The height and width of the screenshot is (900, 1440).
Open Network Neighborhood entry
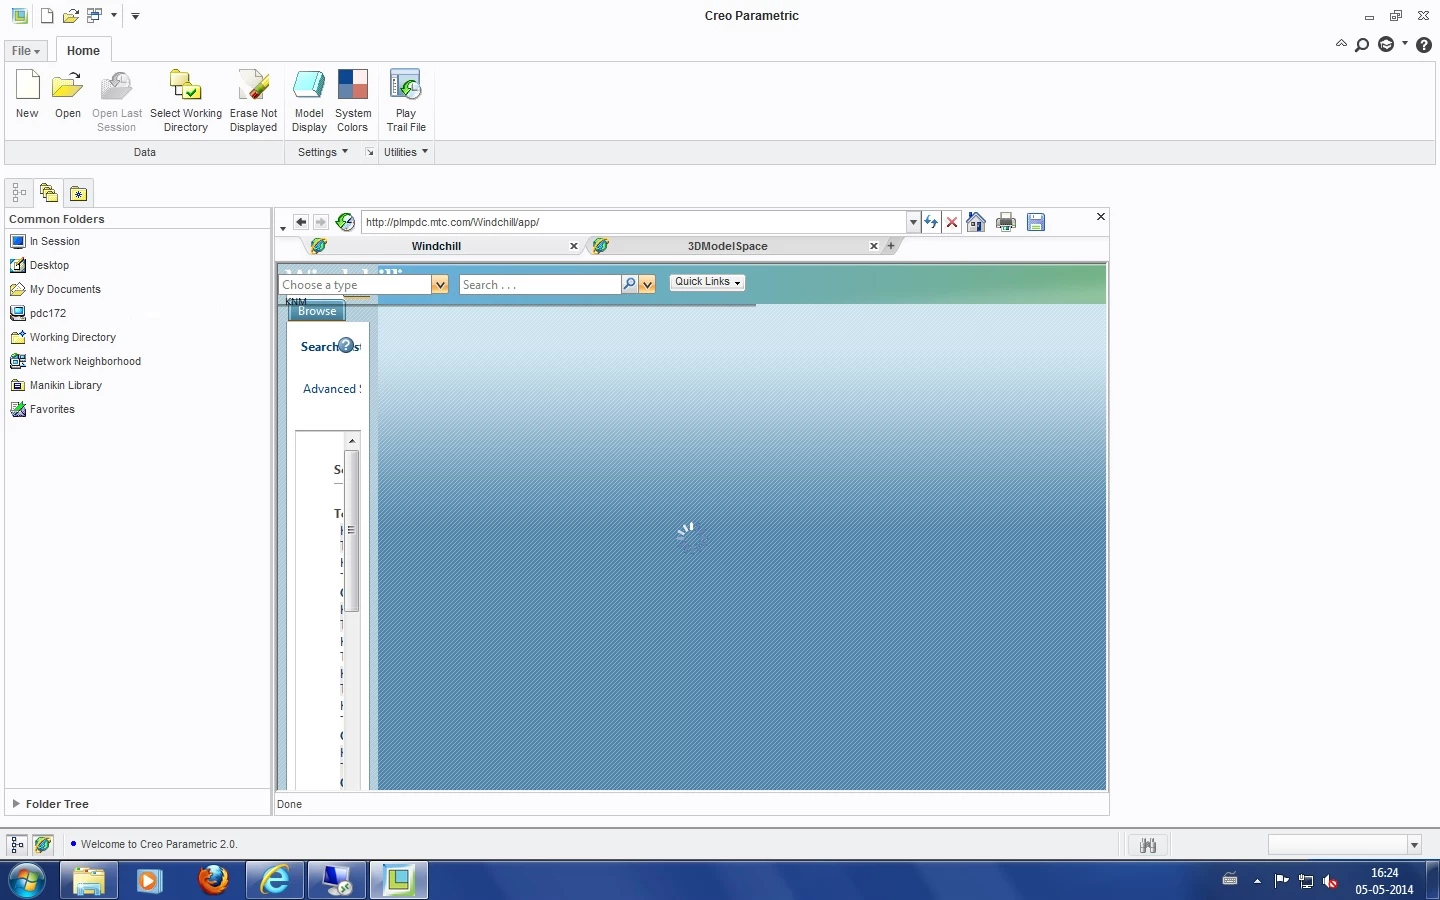point(76,361)
